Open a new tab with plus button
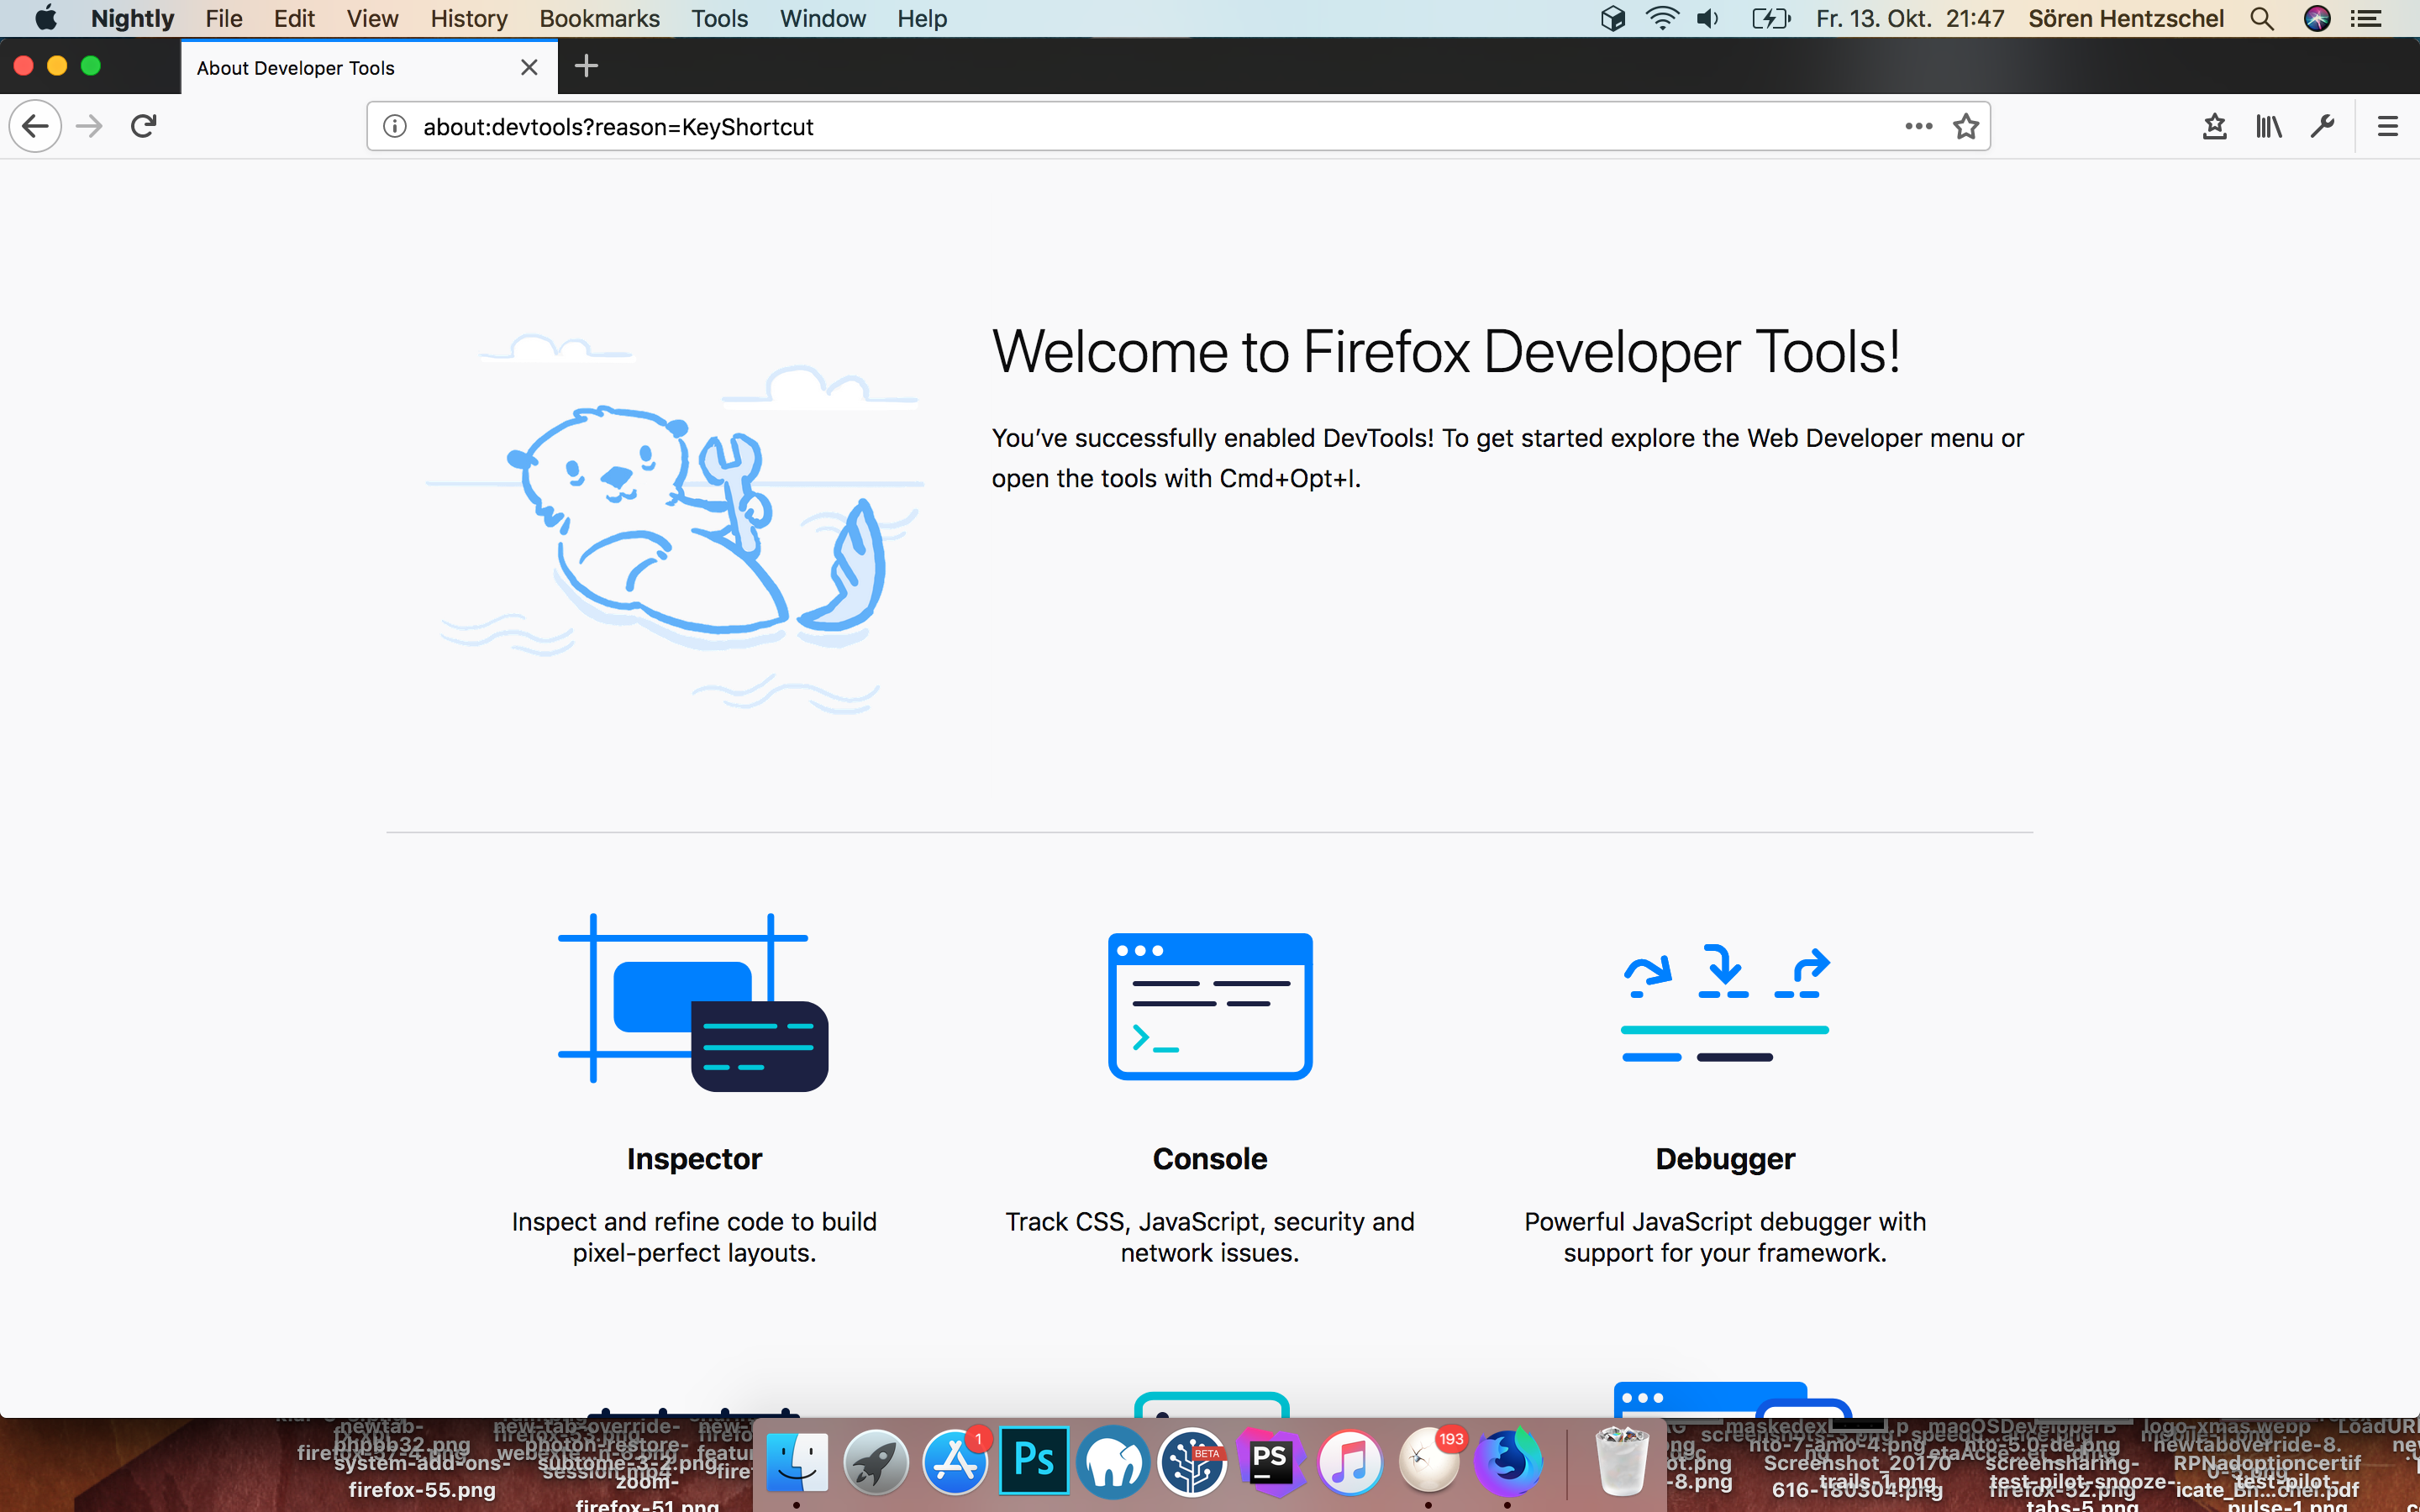 pos(587,67)
